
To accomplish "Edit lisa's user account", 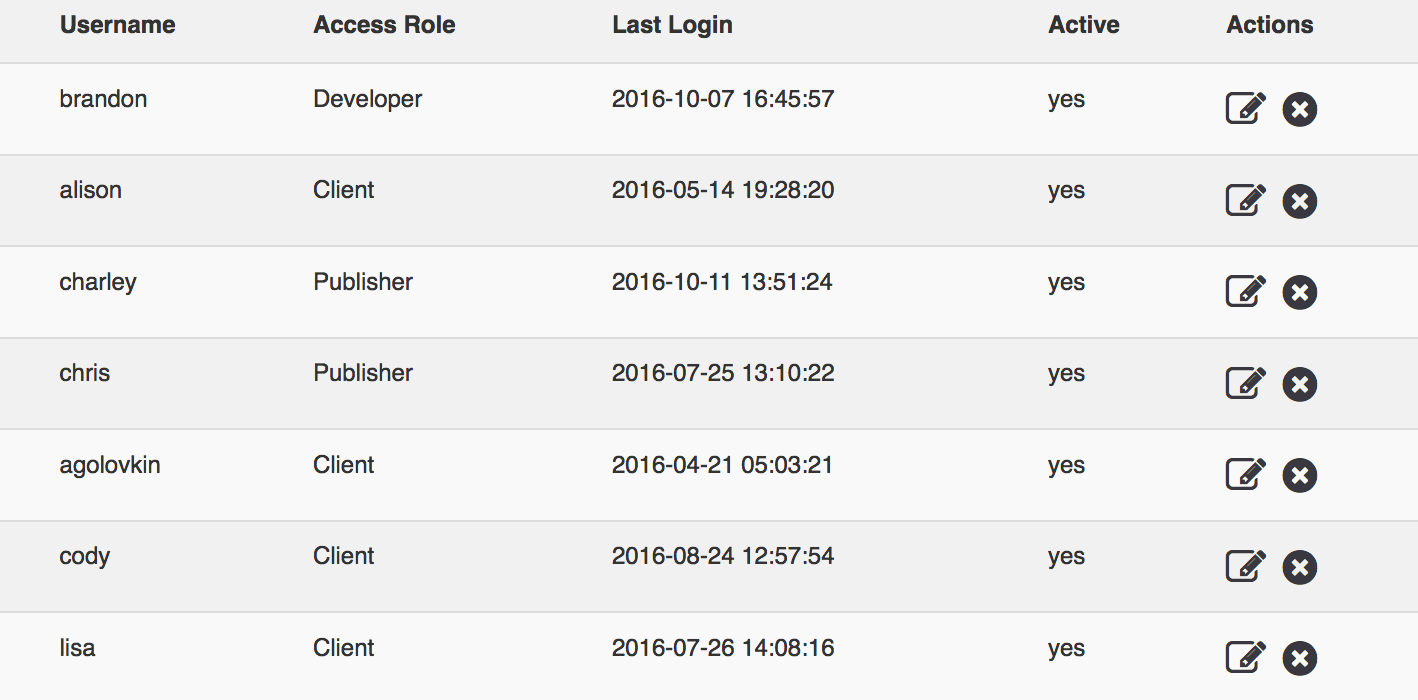I will 1246,657.
